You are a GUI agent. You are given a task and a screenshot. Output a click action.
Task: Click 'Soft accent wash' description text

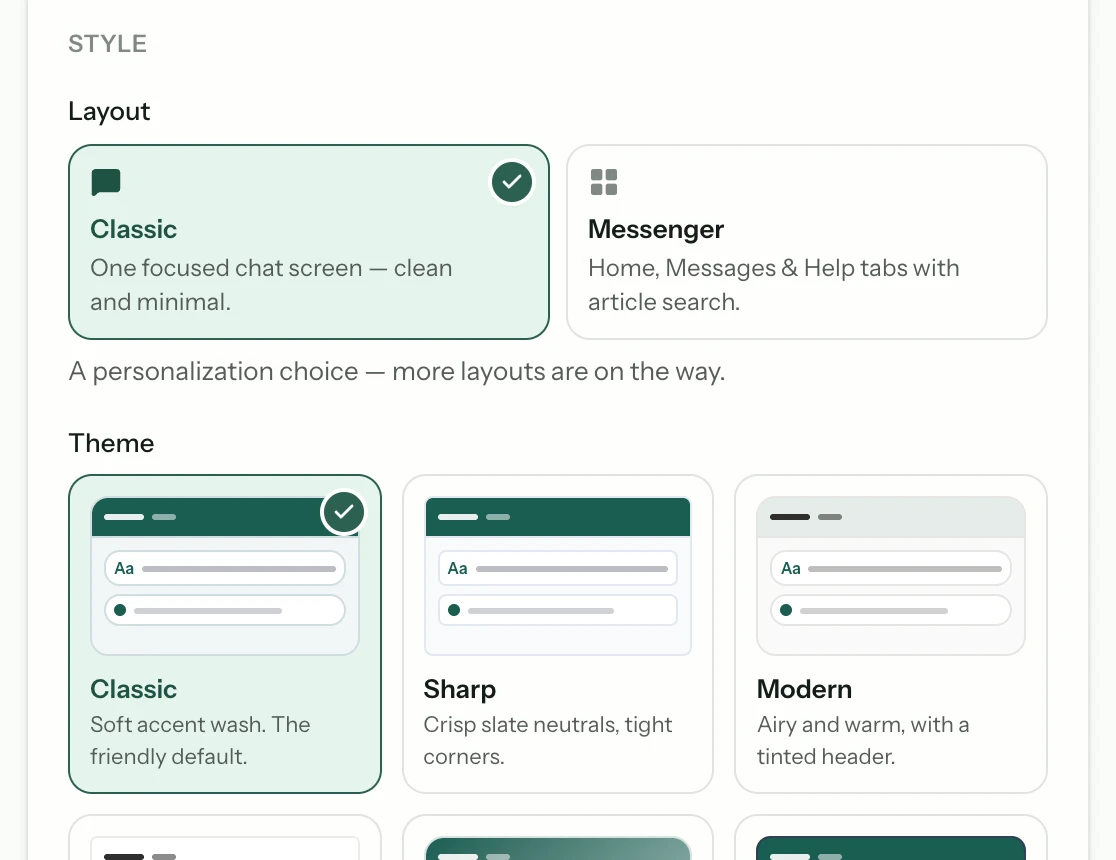click(x=200, y=740)
